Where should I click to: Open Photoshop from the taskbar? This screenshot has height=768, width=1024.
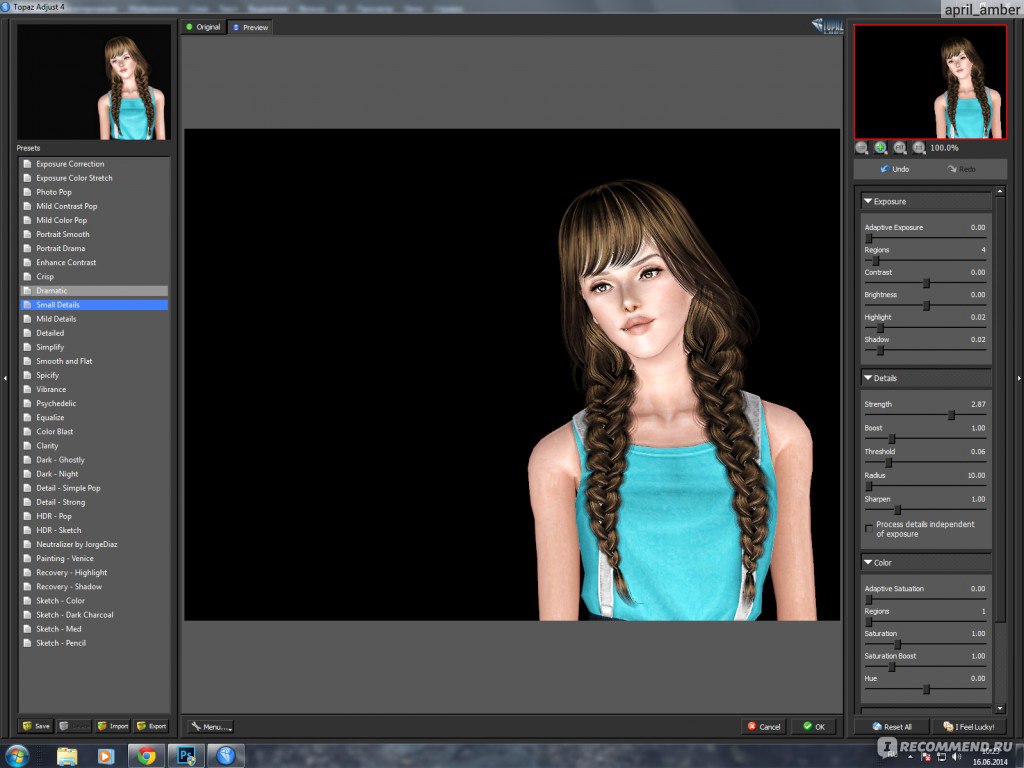pyautogui.click(x=185, y=755)
